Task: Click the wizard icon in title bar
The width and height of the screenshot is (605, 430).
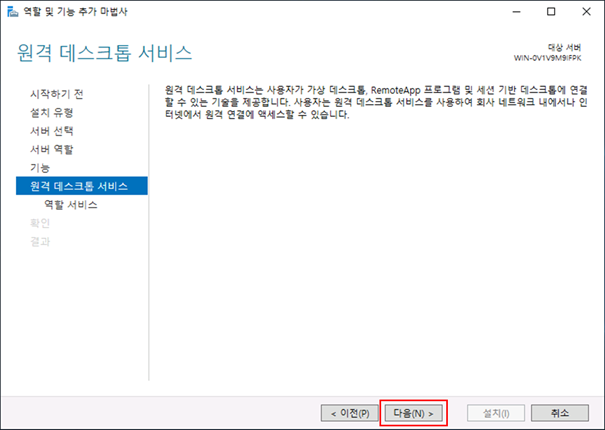Action: click(x=13, y=12)
